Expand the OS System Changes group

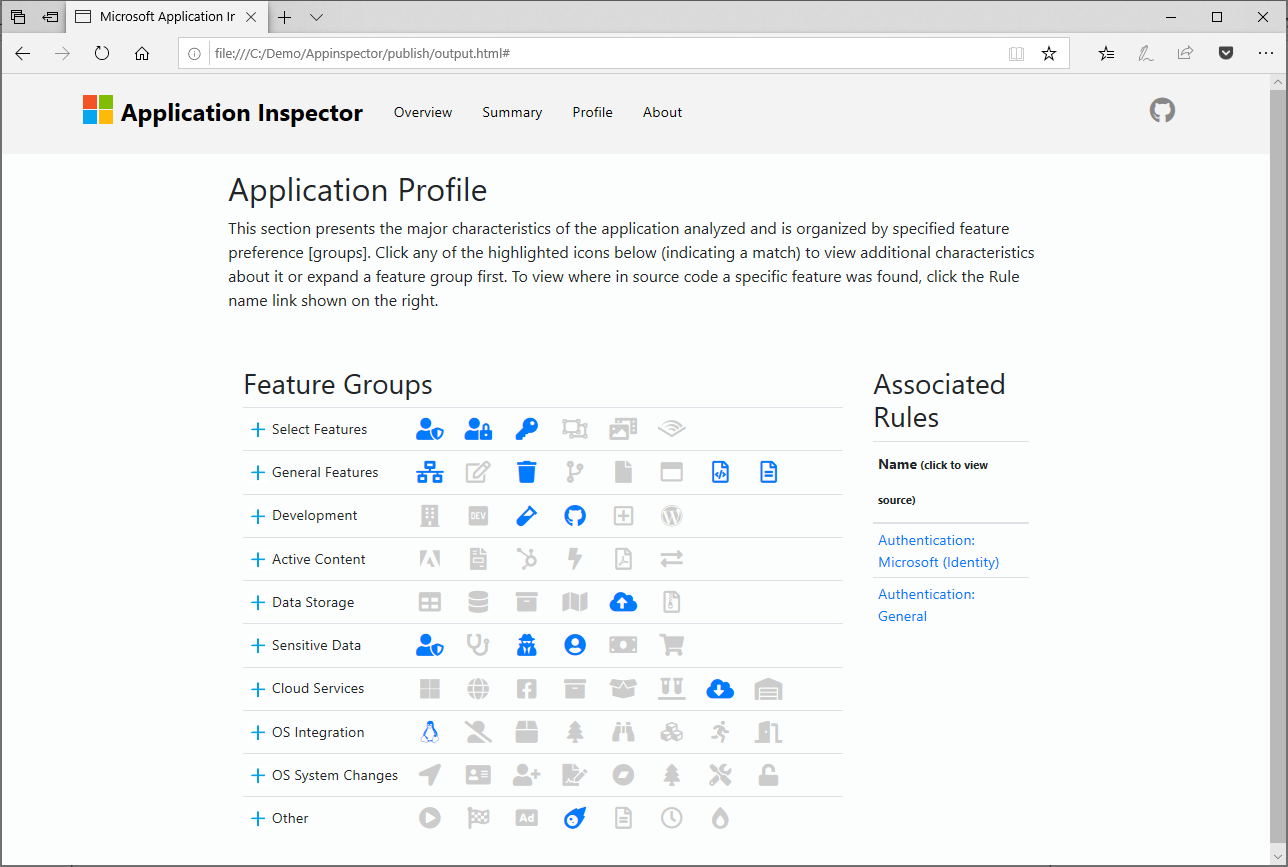click(258, 776)
